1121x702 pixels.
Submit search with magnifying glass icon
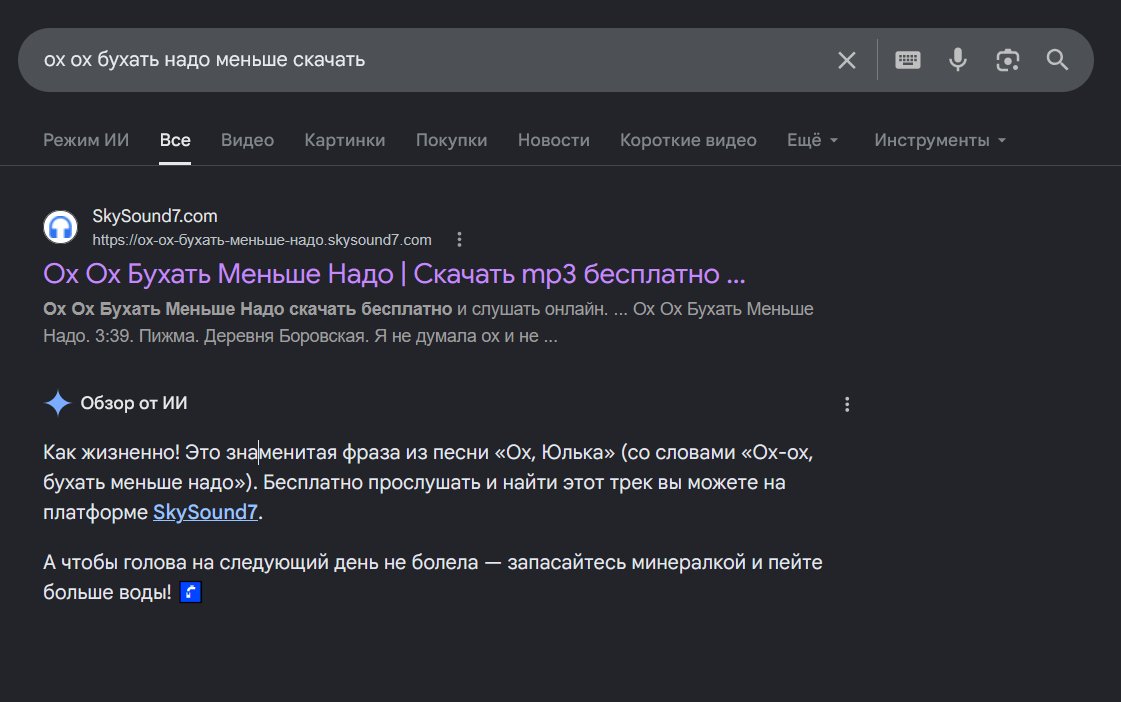click(x=1057, y=60)
